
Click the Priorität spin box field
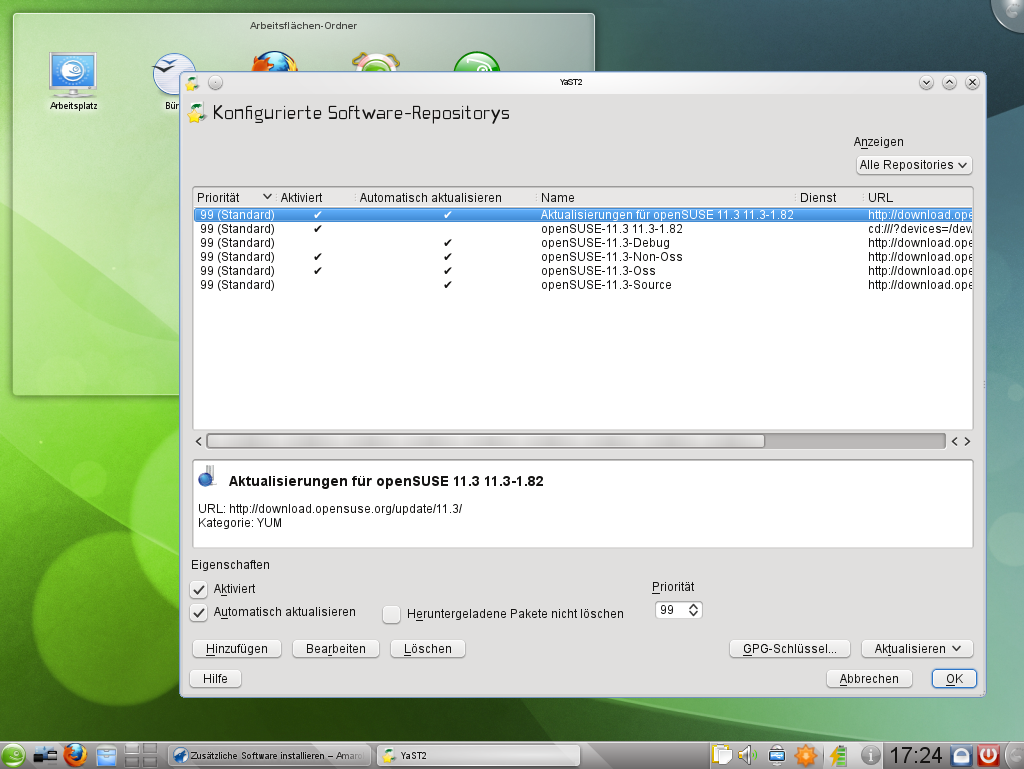671,610
